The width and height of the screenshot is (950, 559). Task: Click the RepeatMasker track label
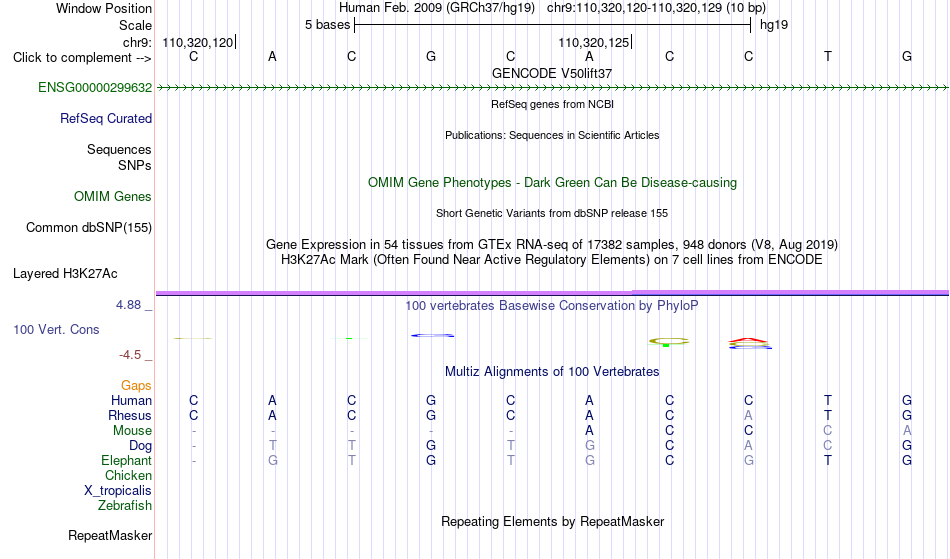(x=110, y=536)
